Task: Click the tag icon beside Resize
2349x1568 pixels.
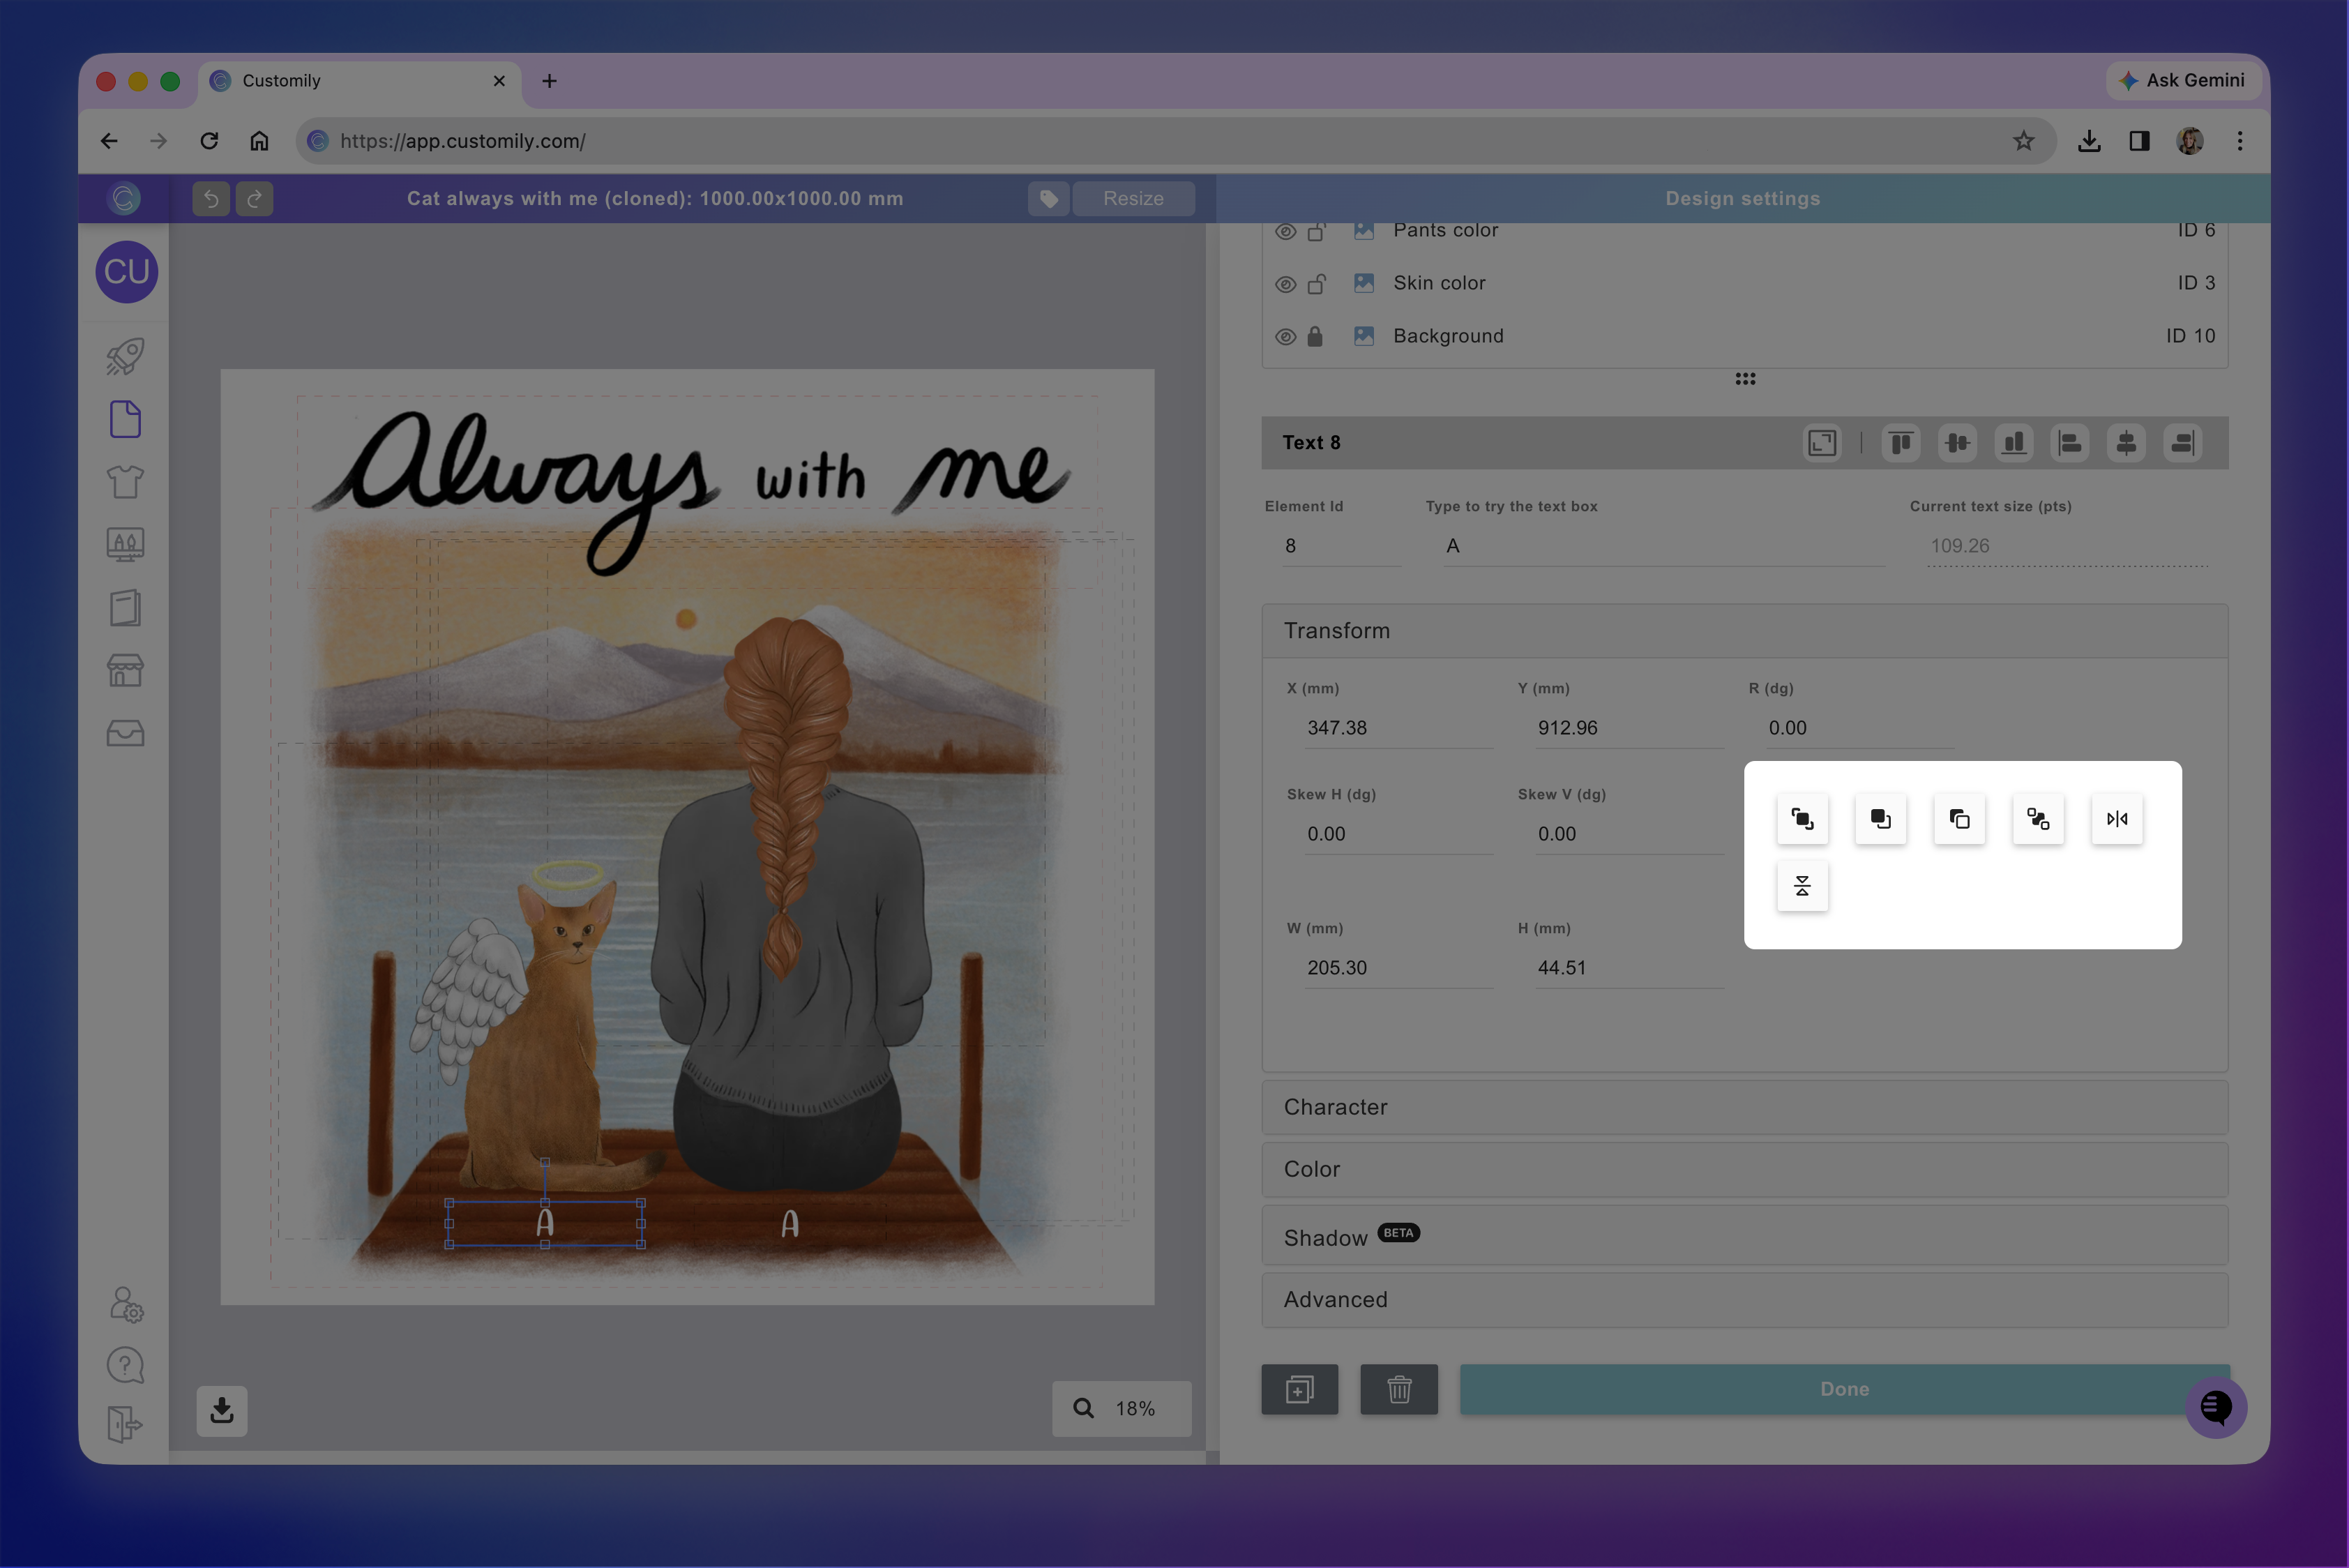Action: point(1049,199)
